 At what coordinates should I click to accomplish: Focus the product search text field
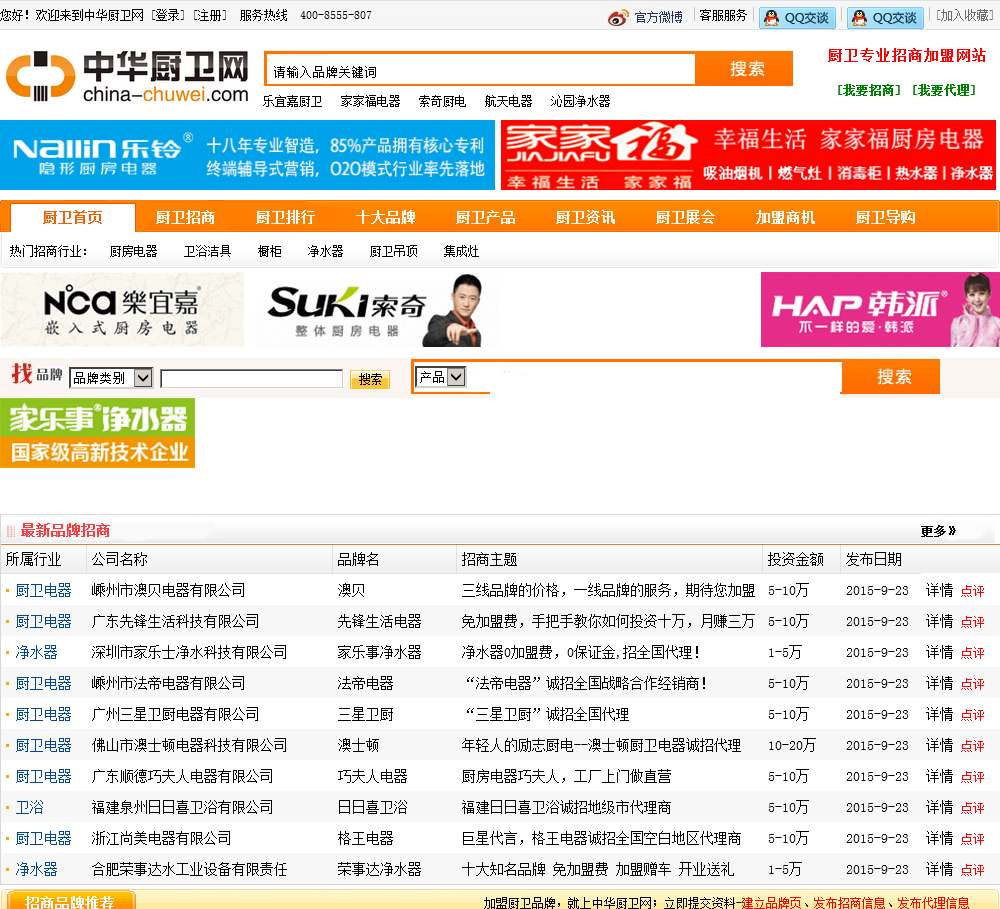point(655,377)
